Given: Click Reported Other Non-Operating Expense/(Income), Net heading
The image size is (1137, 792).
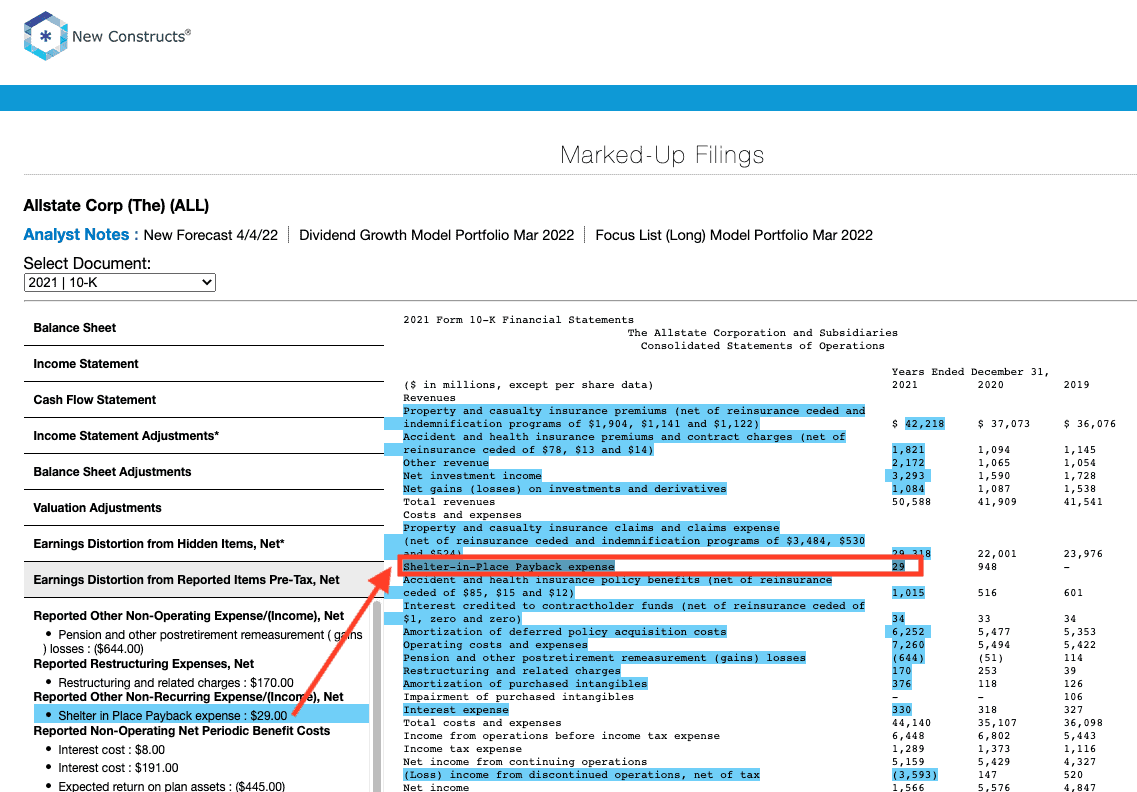Looking at the screenshot, I should coord(189,616).
